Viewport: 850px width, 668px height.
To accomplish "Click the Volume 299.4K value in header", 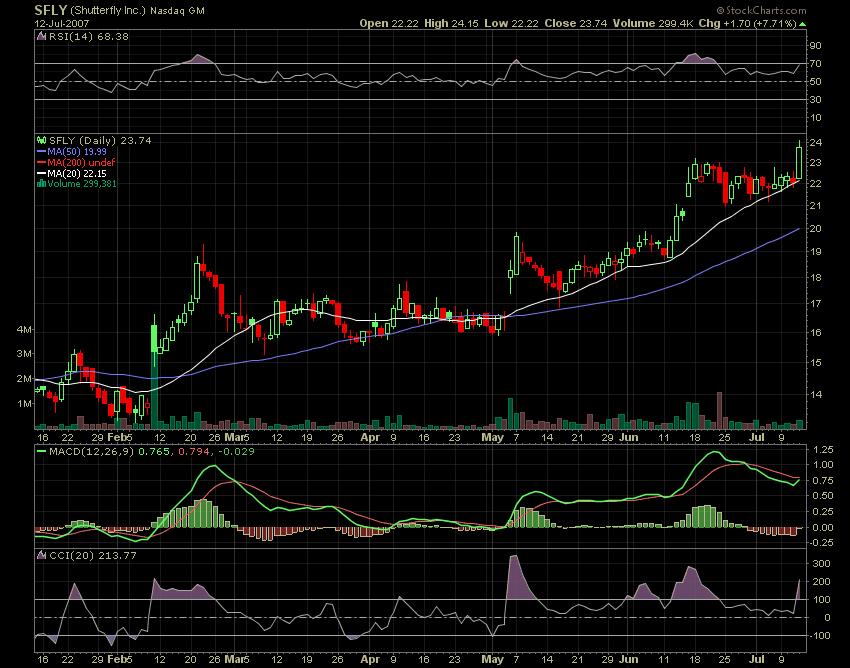I will (x=653, y=23).
